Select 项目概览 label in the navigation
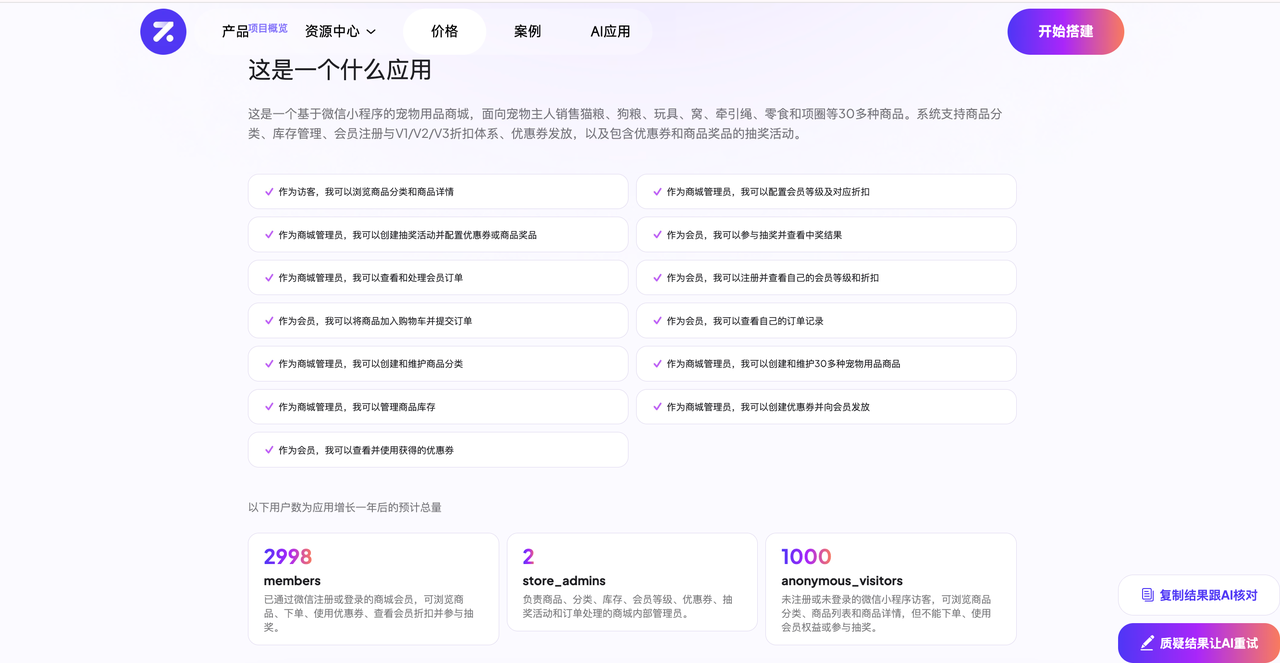Screen dimensions: 1280x663 (x=268, y=28)
